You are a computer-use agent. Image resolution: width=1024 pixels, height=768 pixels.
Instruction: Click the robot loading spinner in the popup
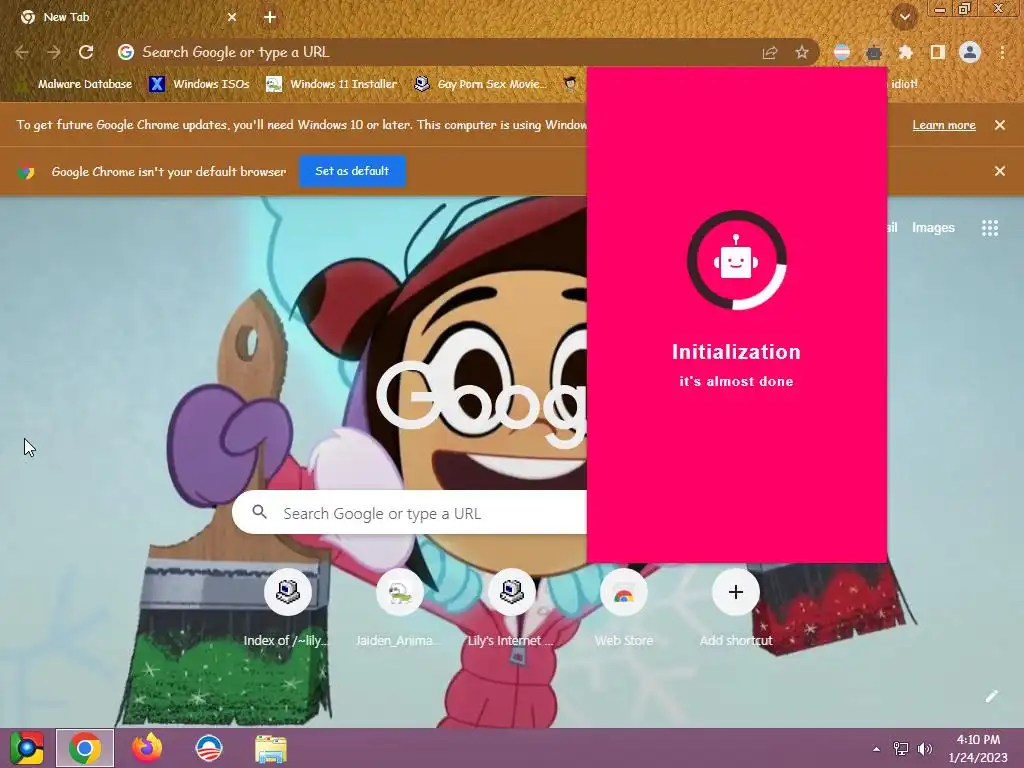[736, 260]
